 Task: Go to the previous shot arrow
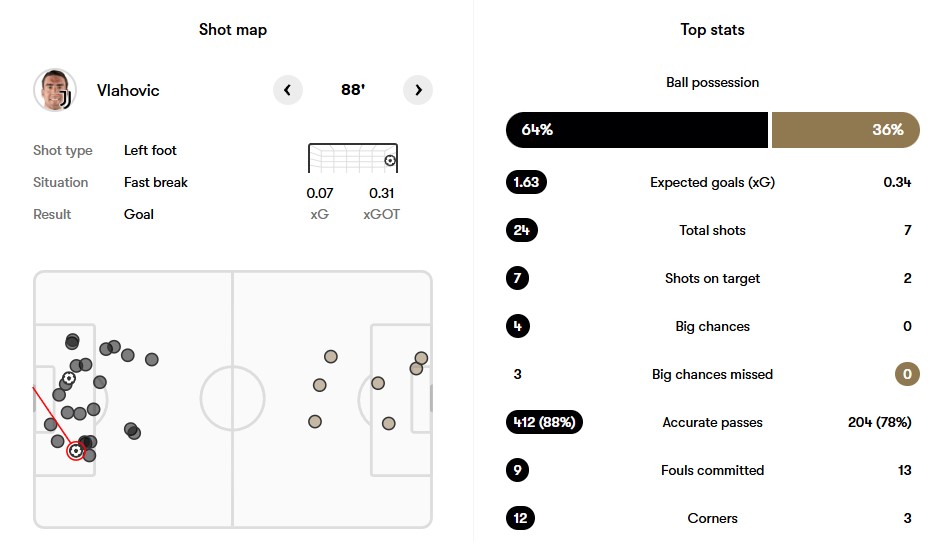point(288,90)
